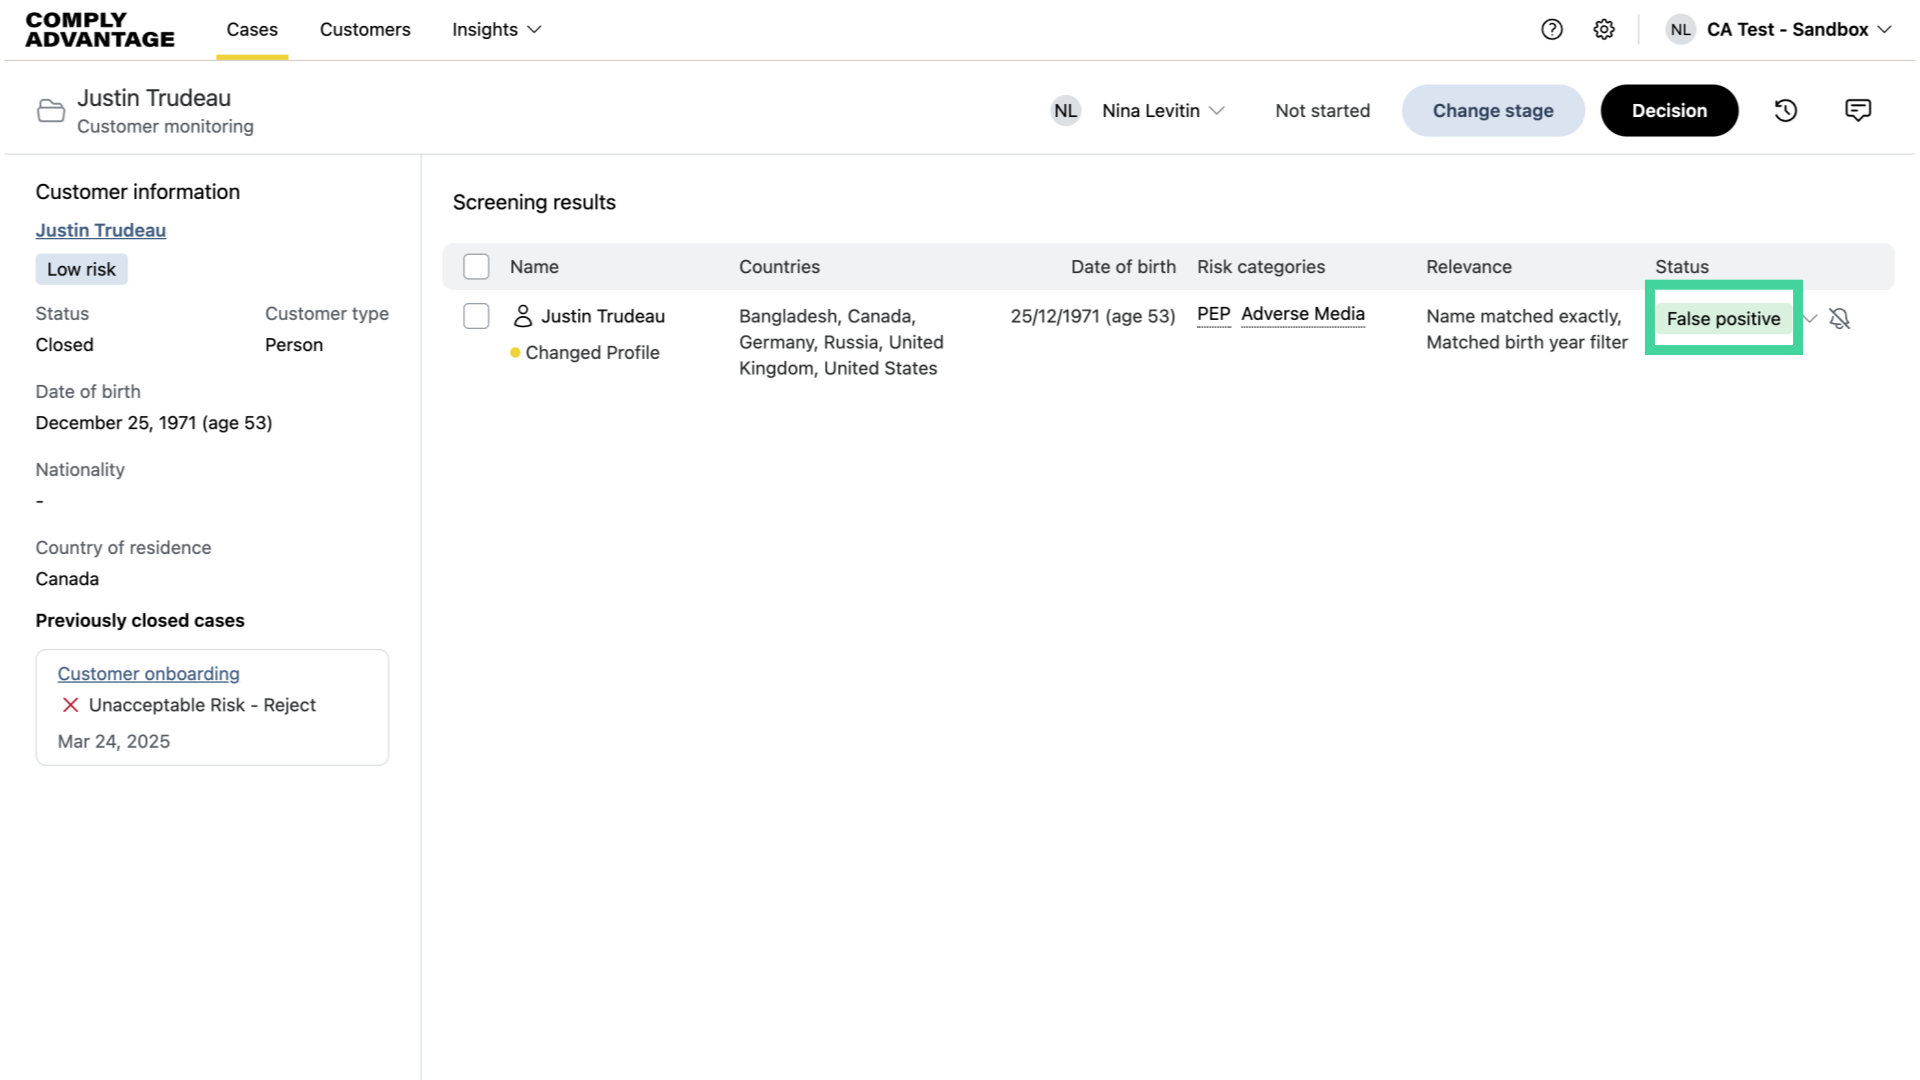Open the Customer onboarding closed case link

(148, 674)
